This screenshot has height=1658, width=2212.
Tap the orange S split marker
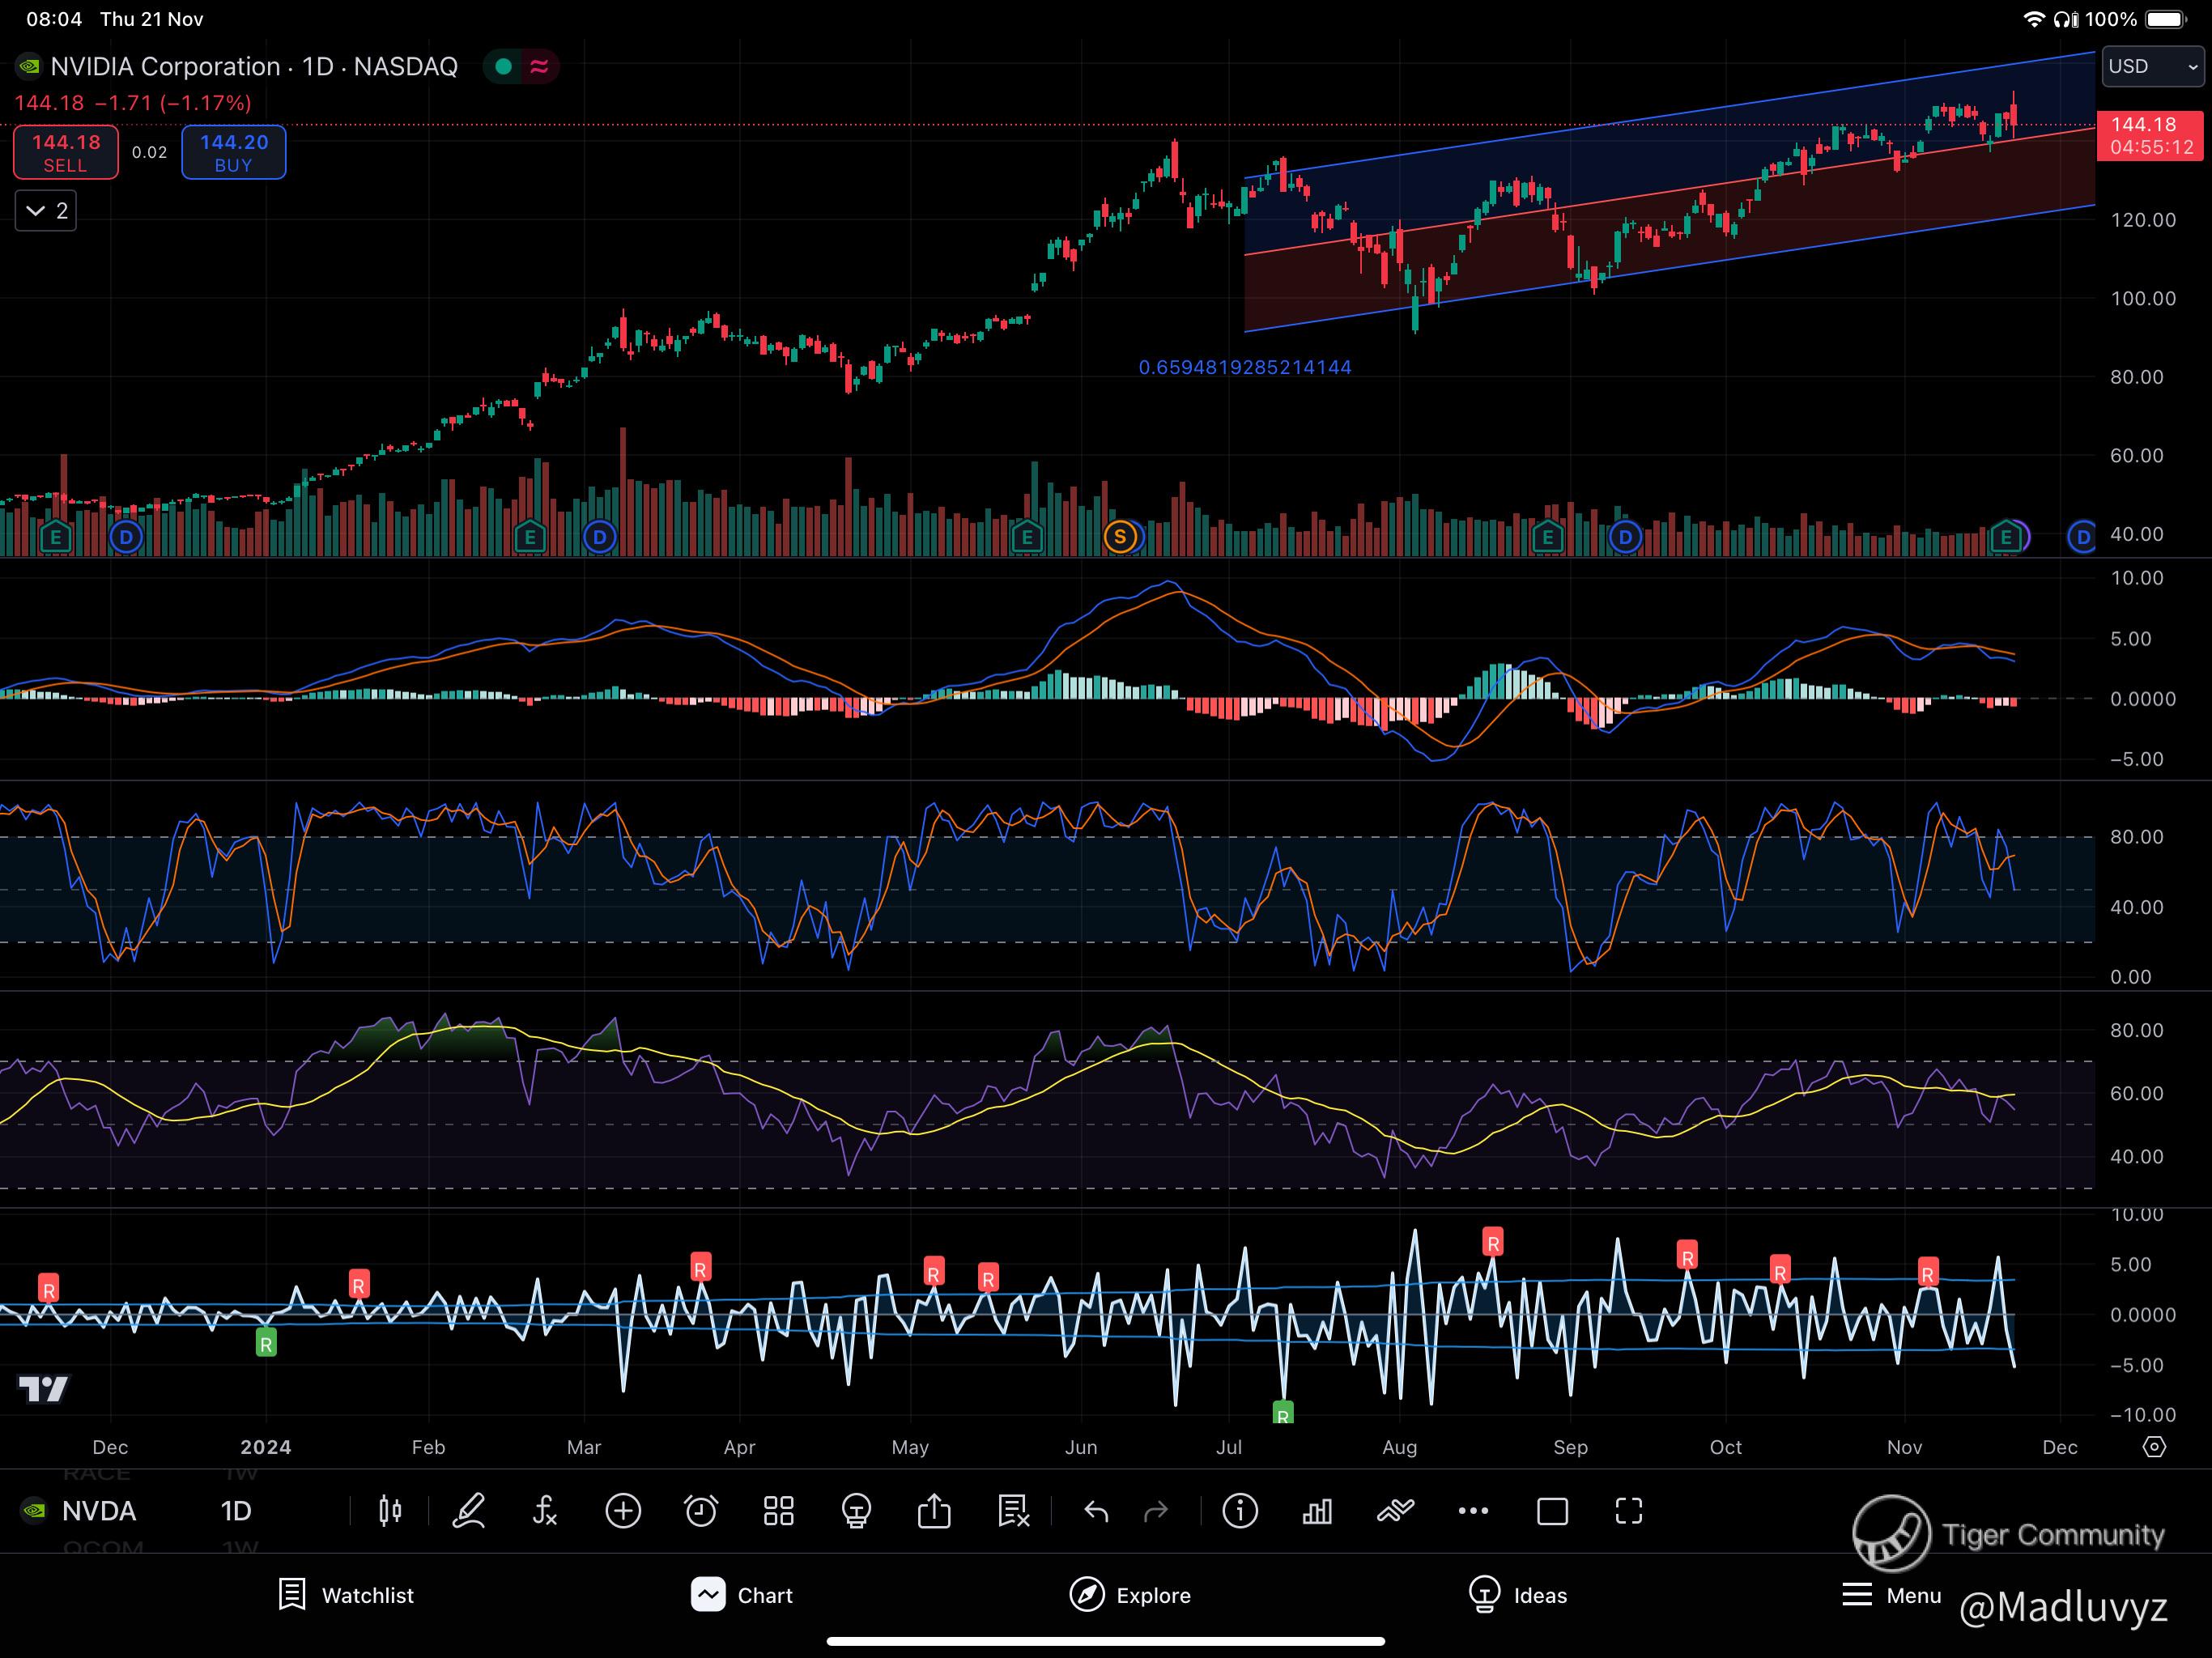click(1120, 537)
